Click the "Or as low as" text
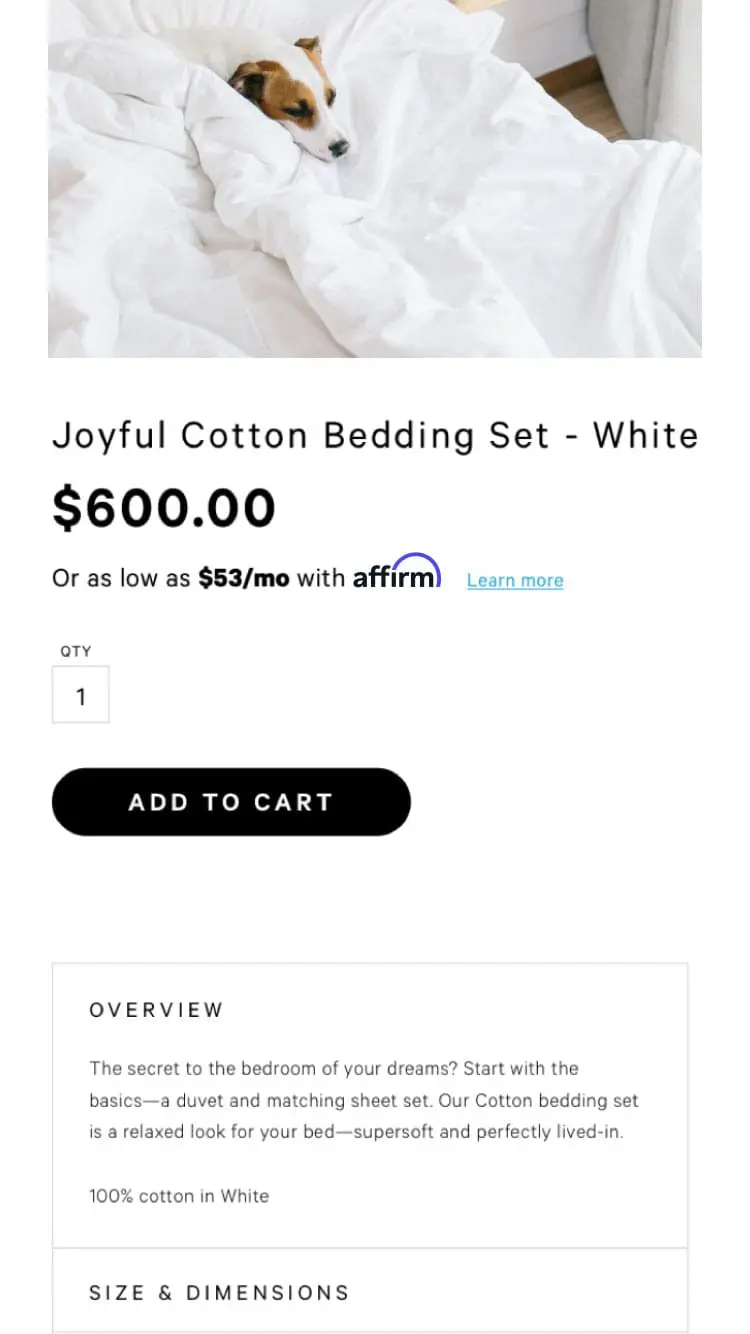The height and width of the screenshot is (1334, 750). (120, 578)
